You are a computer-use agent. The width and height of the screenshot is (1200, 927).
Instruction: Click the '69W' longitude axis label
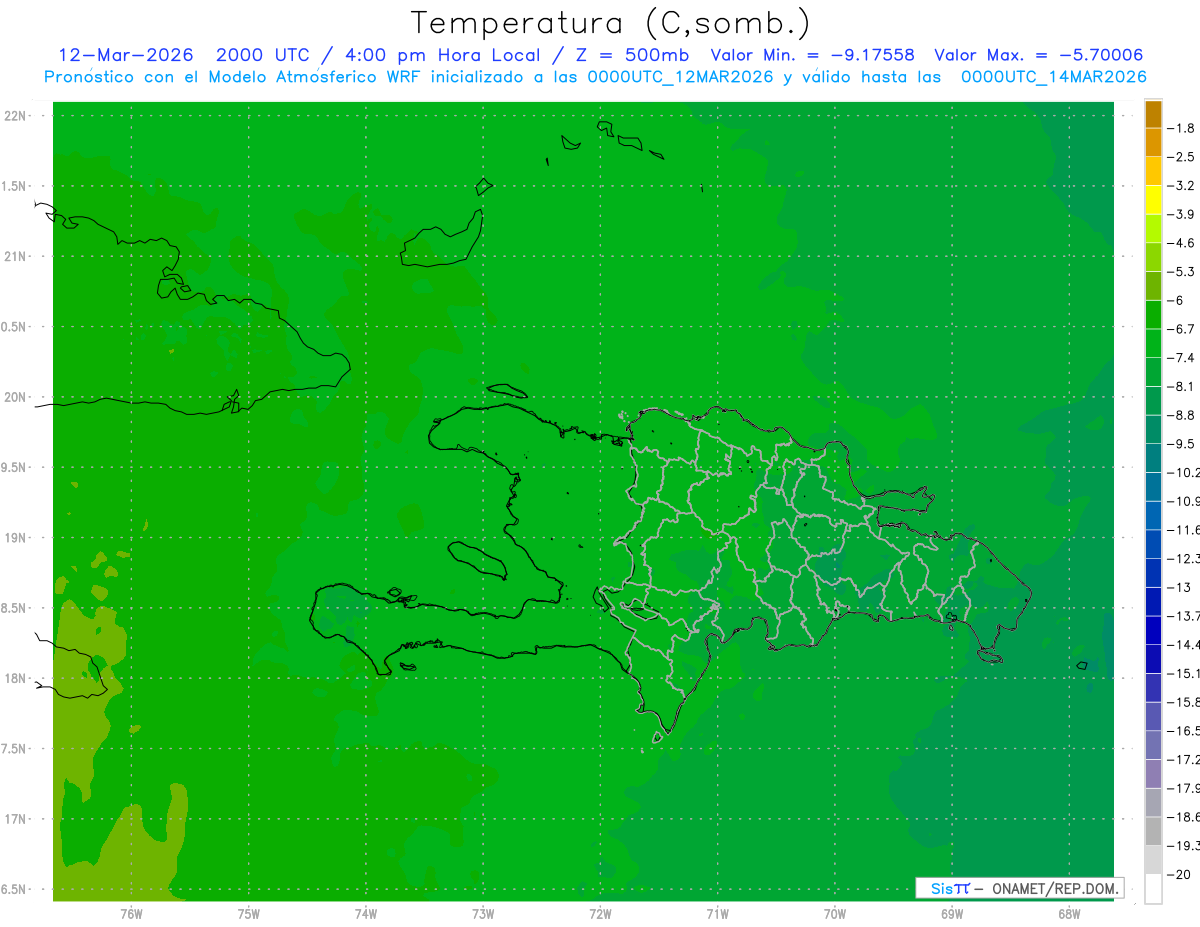[x=952, y=914]
